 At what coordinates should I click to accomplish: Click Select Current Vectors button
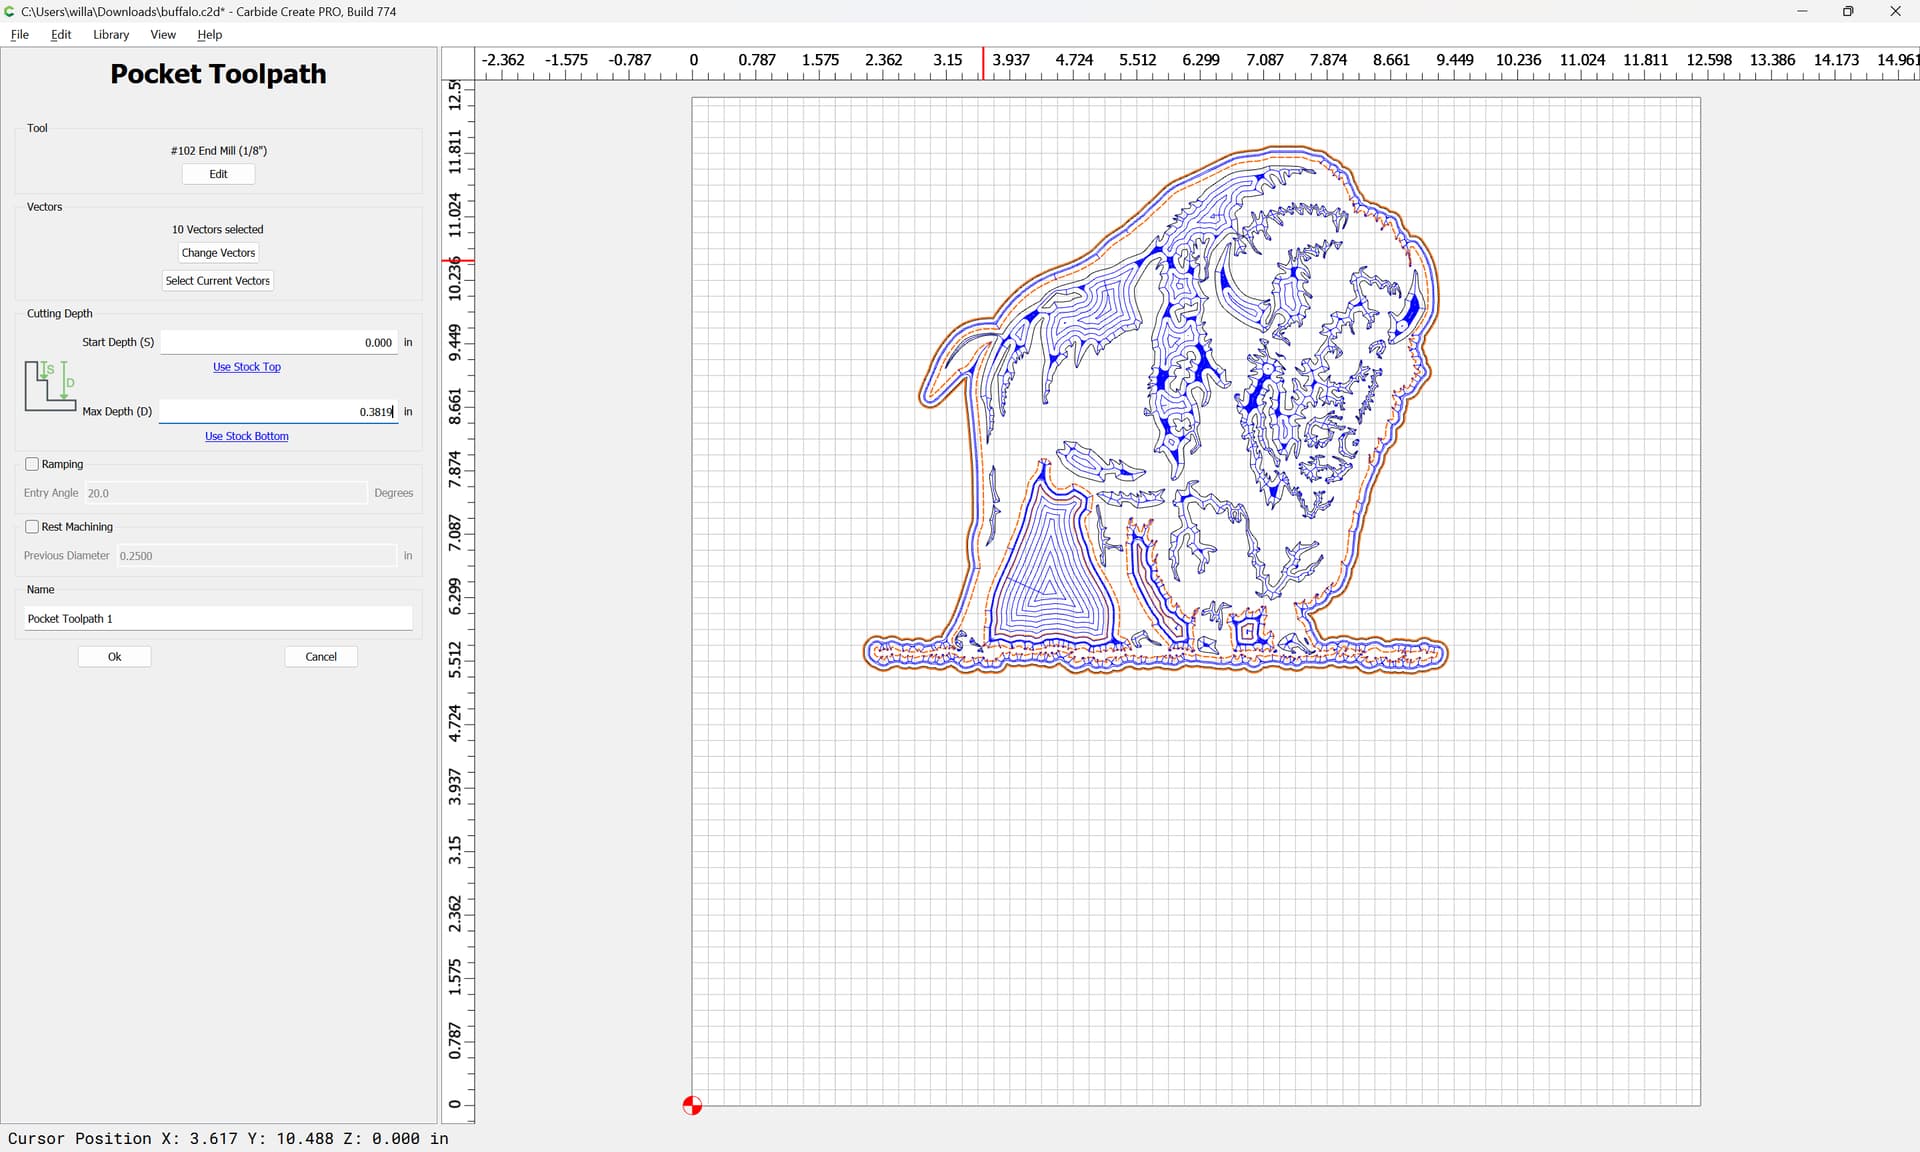click(x=218, y=281)
